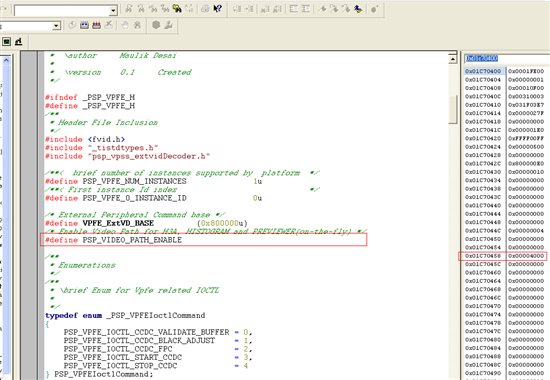
Task: Click the greyed circle icon ending the top toolbar
Action: coord(374,9)
